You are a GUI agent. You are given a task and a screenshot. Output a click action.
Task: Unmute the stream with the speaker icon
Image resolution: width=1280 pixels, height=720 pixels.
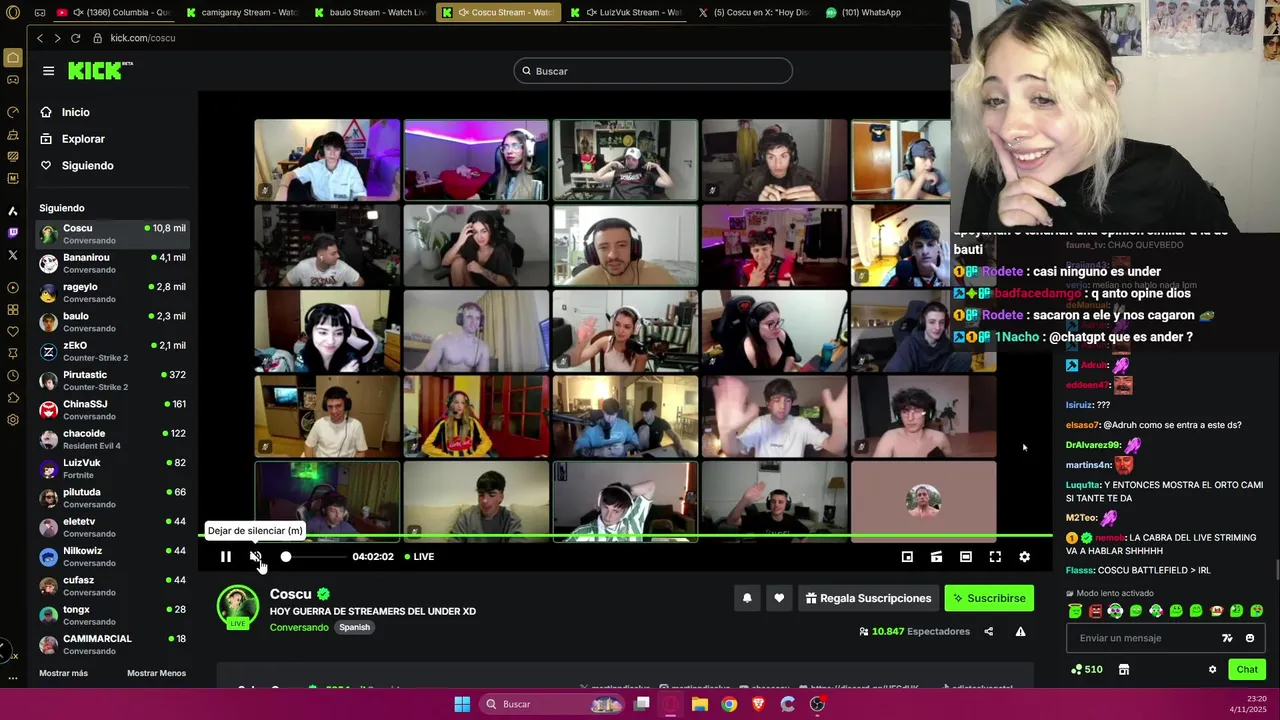click(256, 557)
